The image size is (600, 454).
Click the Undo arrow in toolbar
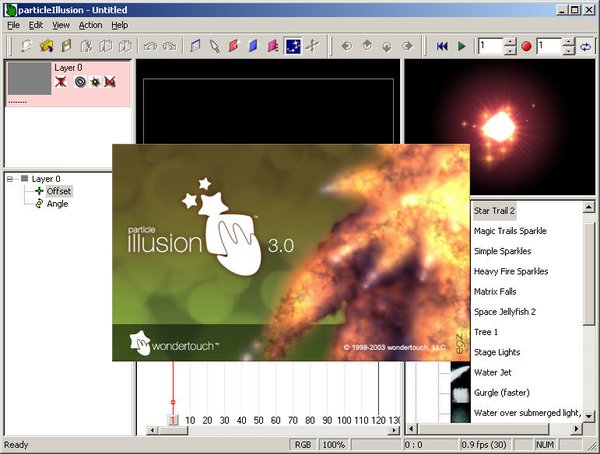(150, 46)
